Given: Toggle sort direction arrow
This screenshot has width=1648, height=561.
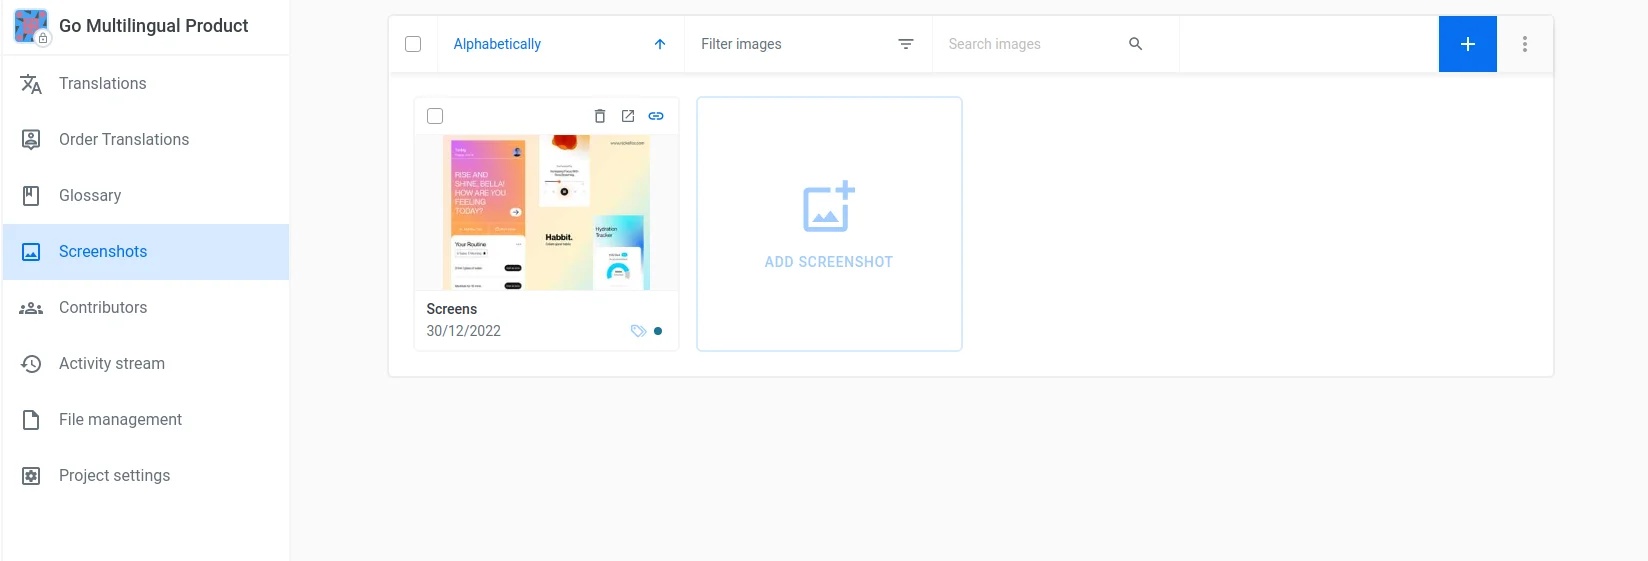Looking at the screenshot, I should tap(660, 44).
